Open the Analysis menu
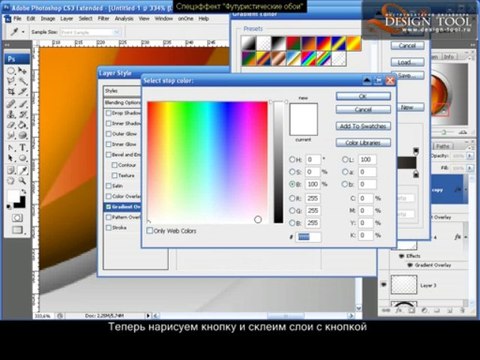 pos(124,19)
